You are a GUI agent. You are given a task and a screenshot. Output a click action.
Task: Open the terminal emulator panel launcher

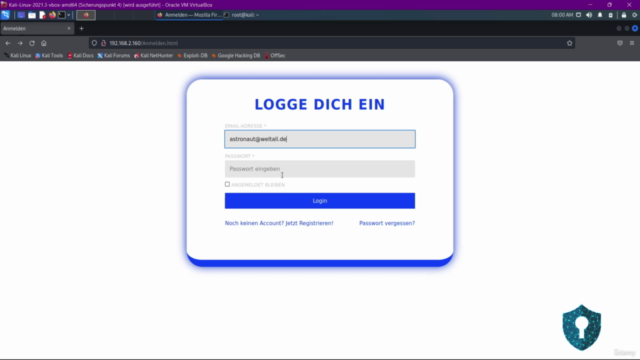[x=62, y=15]
